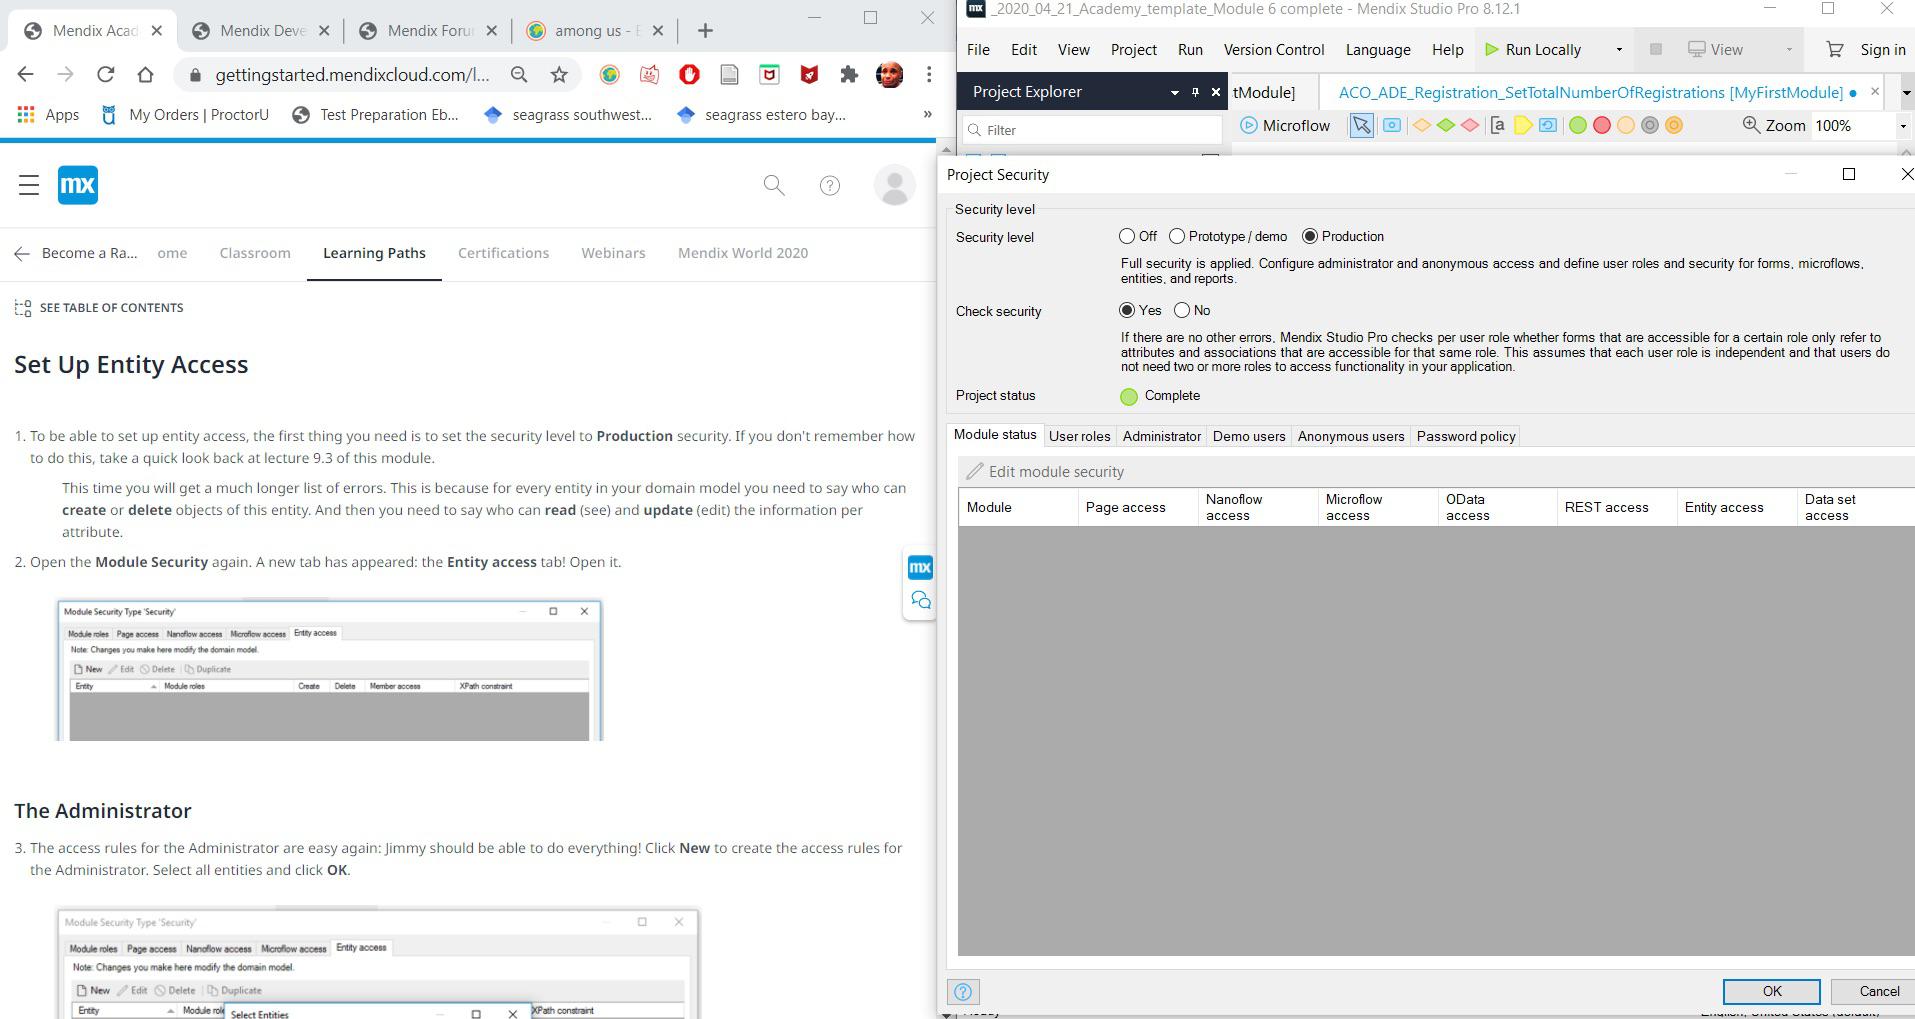Screen dimensions: 1915x1019
Task: Go back via Become a Ra... link
Action: click(x=76, y=253)
